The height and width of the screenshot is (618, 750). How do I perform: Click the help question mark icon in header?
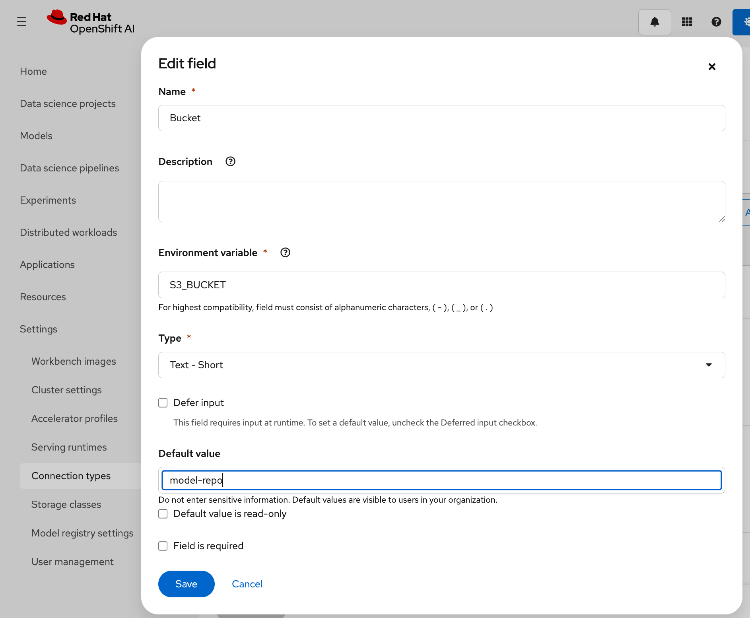point(716,22)
